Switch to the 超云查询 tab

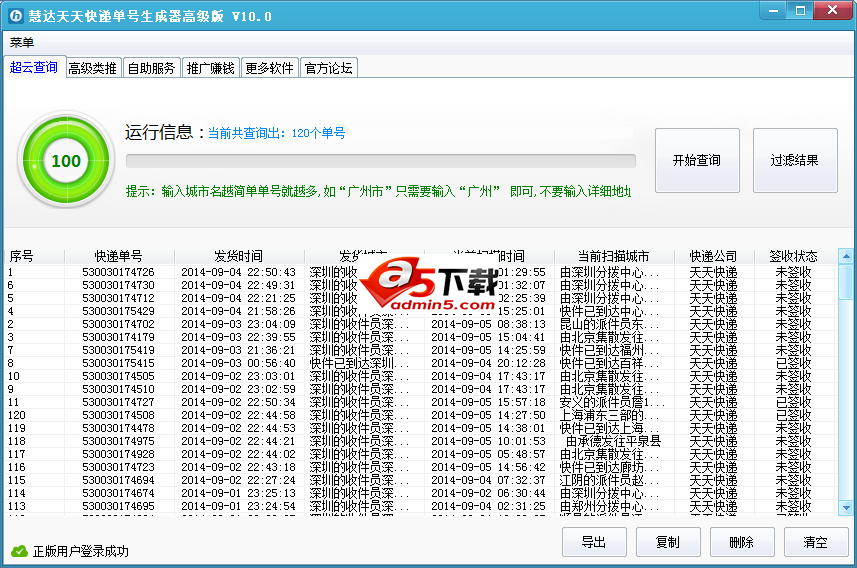[x=34, y=67]
